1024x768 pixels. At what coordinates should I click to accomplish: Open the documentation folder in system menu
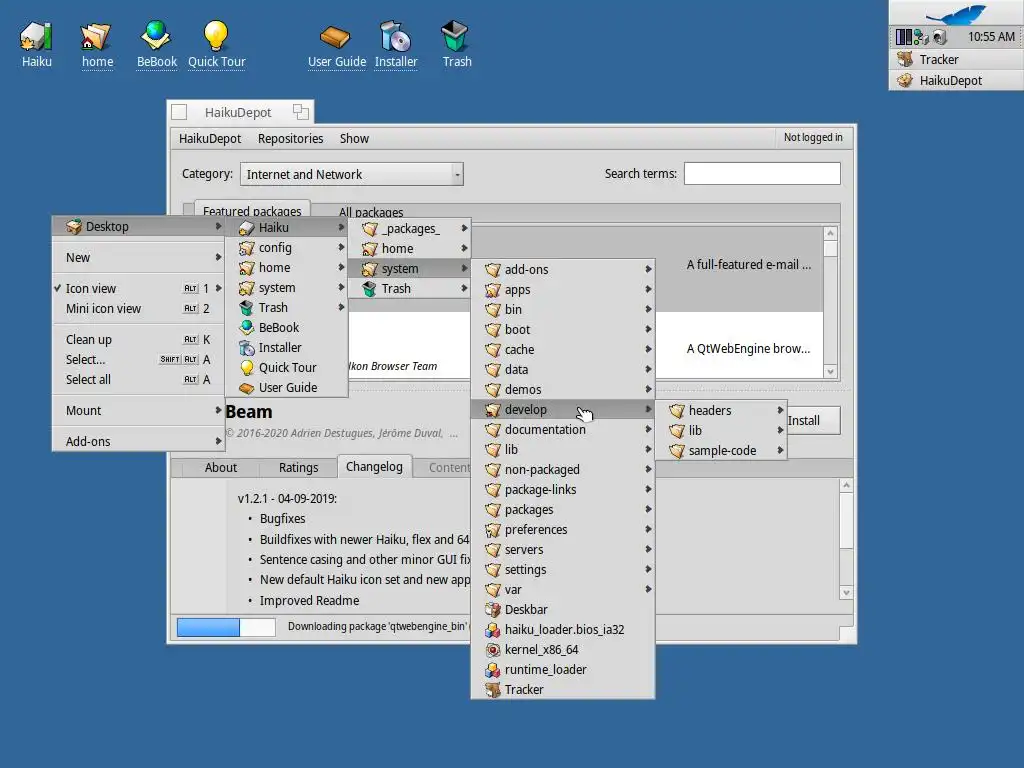point(562,430)
